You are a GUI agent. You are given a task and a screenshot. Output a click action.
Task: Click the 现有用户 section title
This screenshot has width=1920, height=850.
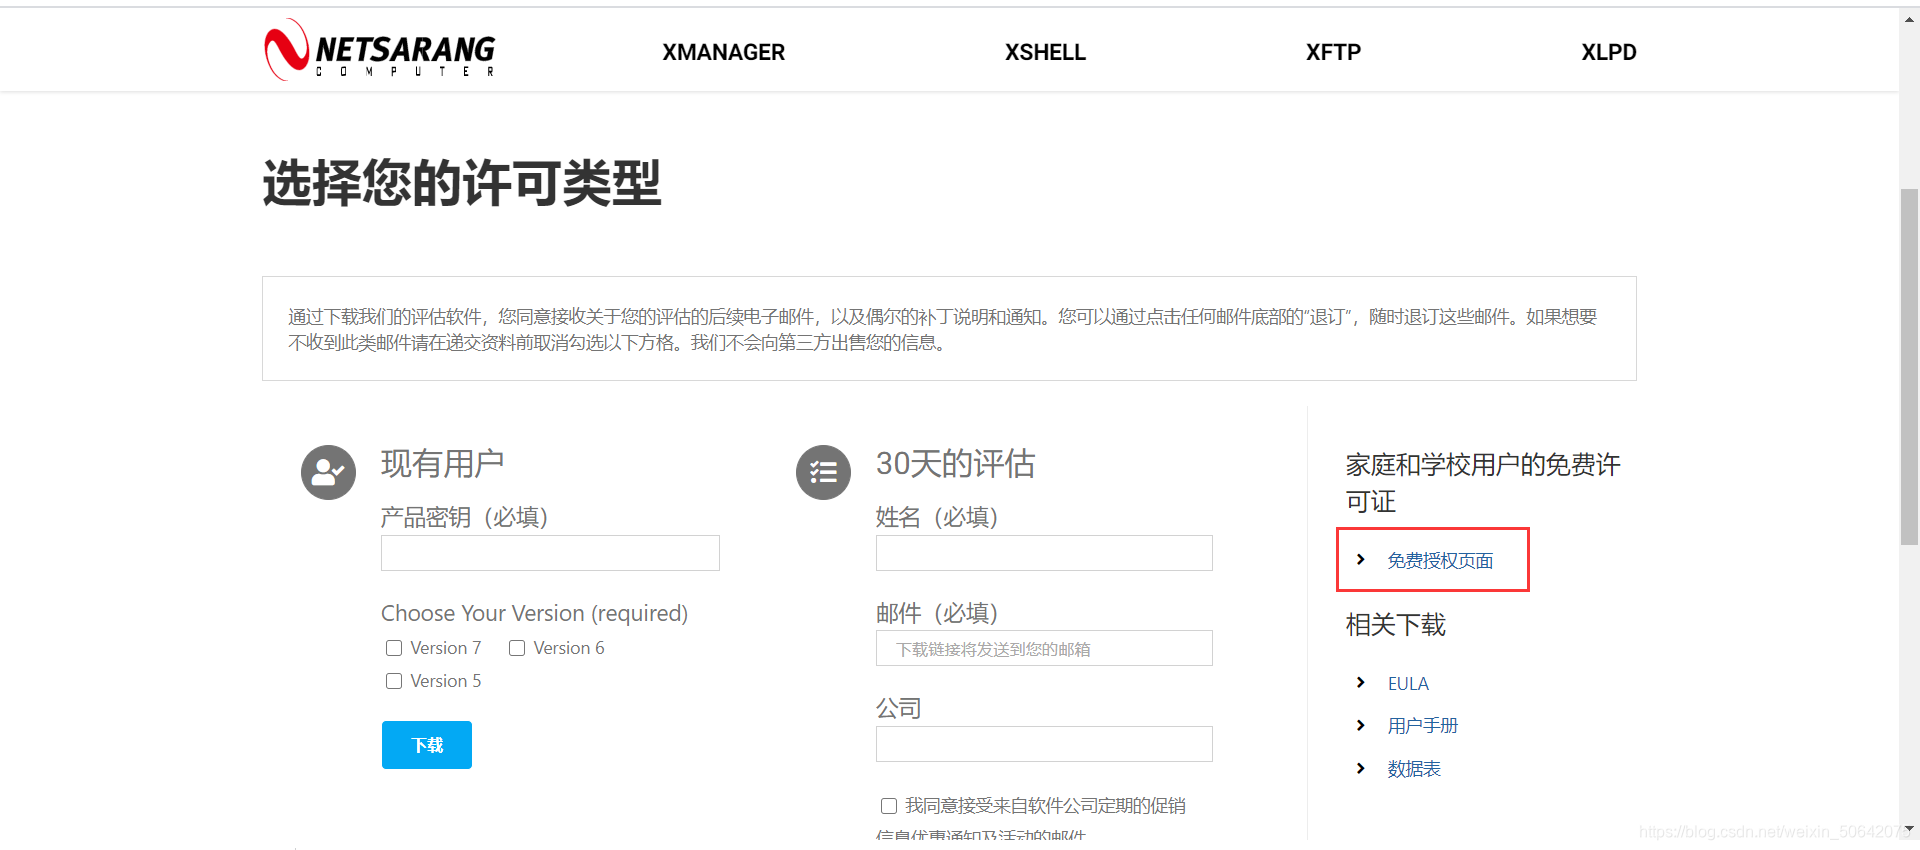point(442,463)
